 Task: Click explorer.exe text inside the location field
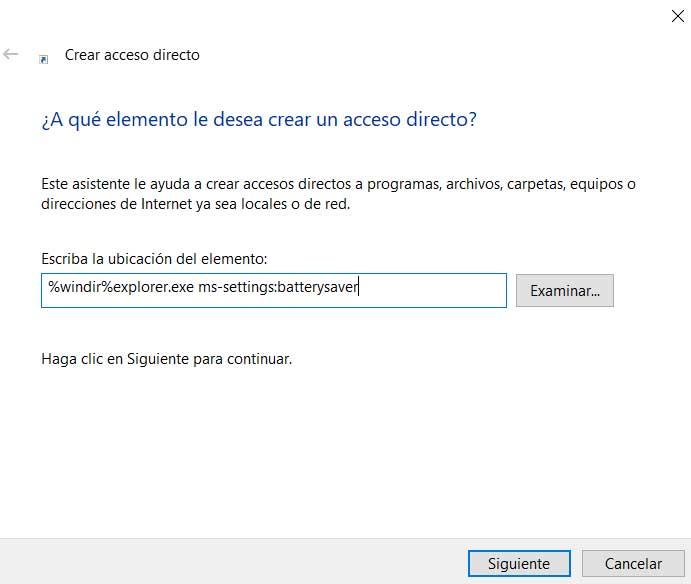[x=153, y=287]
